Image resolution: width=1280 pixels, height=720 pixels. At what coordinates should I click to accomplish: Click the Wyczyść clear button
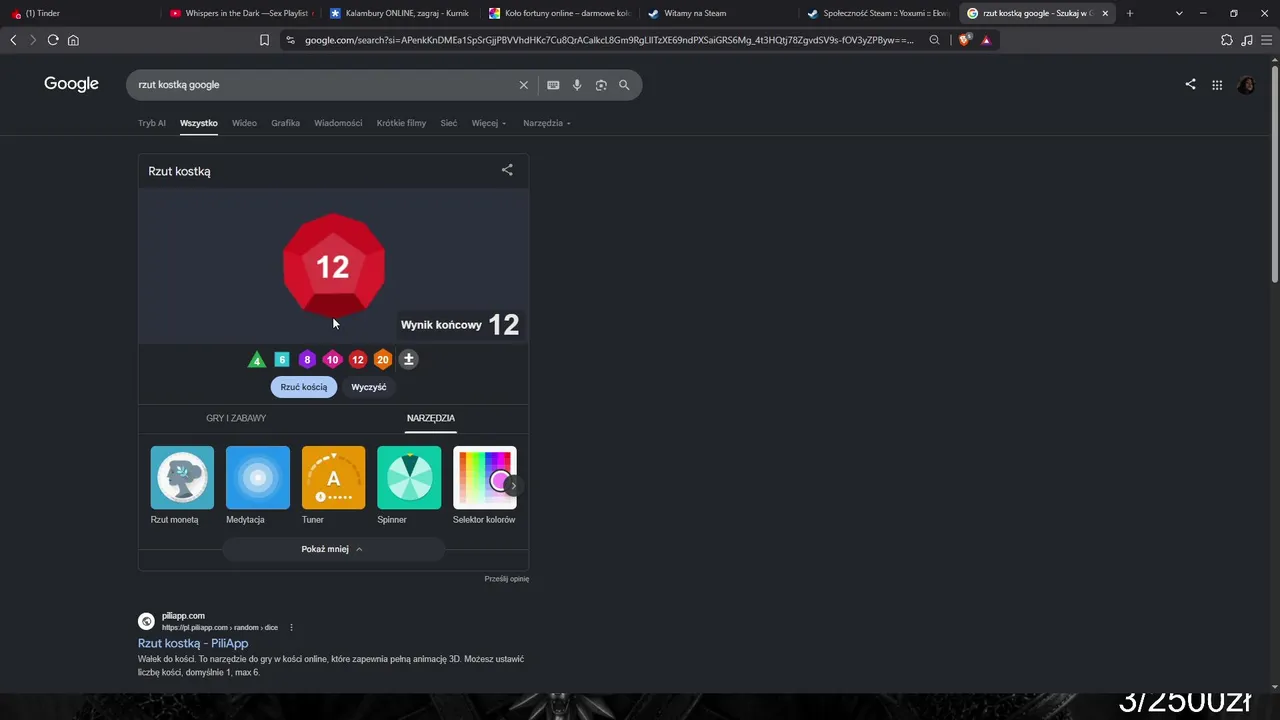[x=369, y=387]
